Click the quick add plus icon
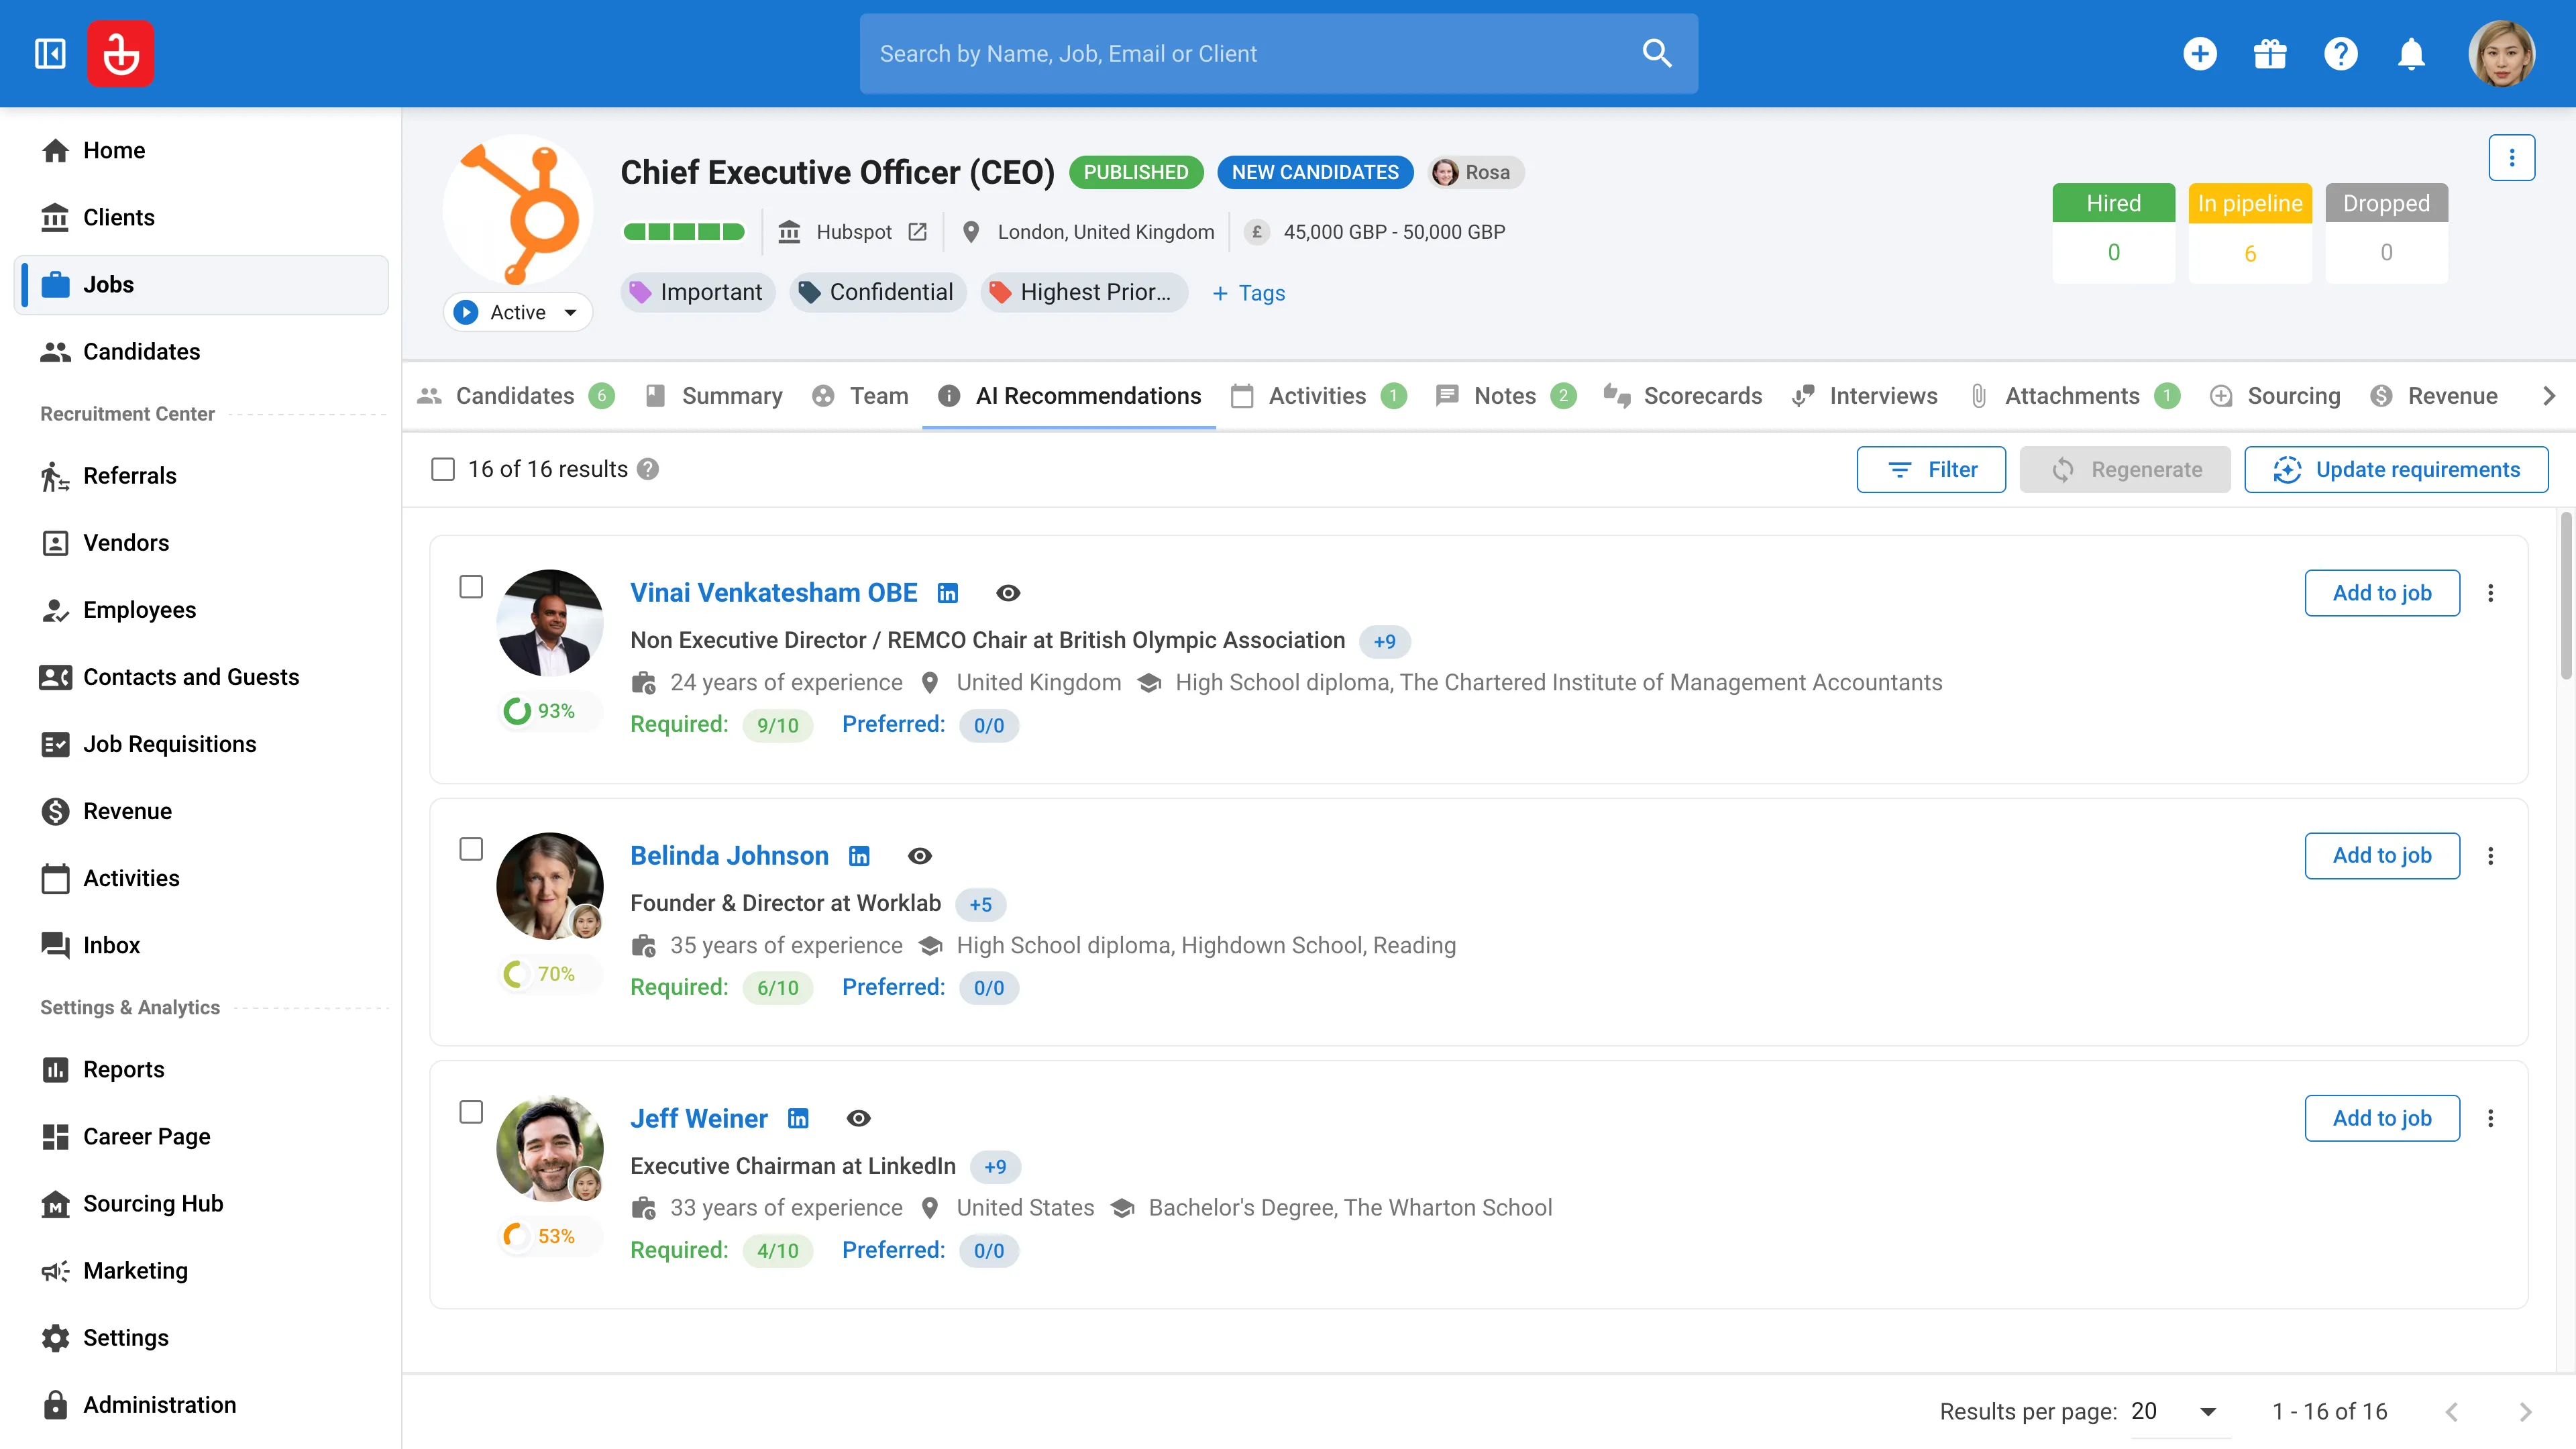2576x1449 pixels. [2199, 54]
